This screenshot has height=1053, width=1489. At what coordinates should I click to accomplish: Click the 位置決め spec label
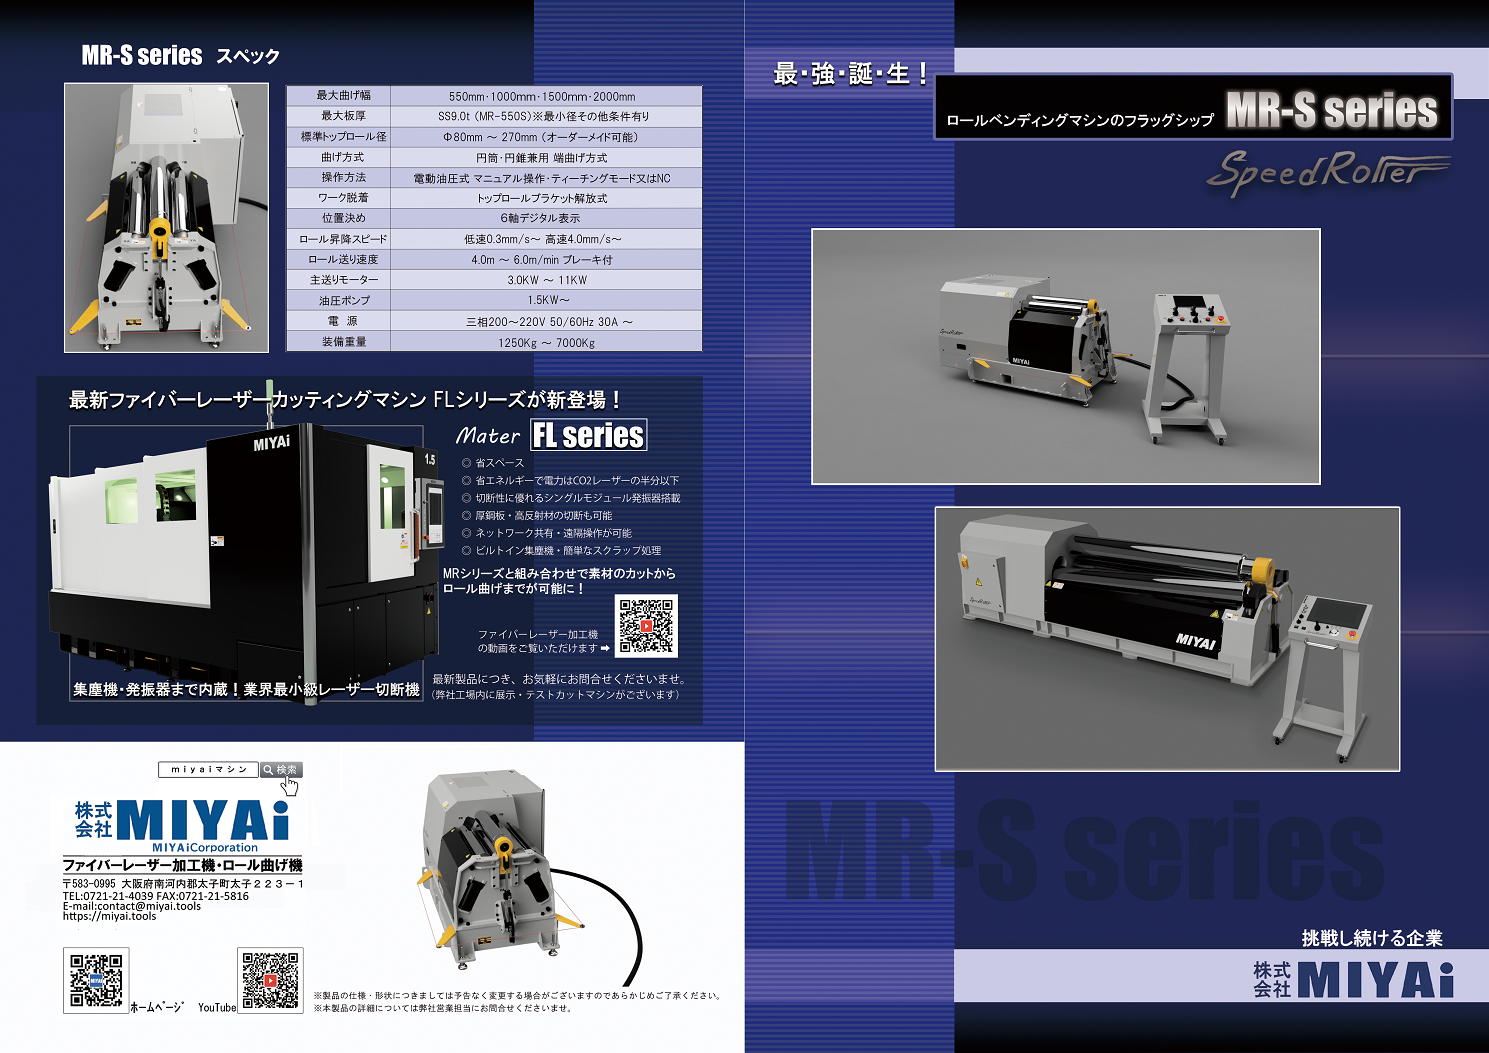point(343,218)
